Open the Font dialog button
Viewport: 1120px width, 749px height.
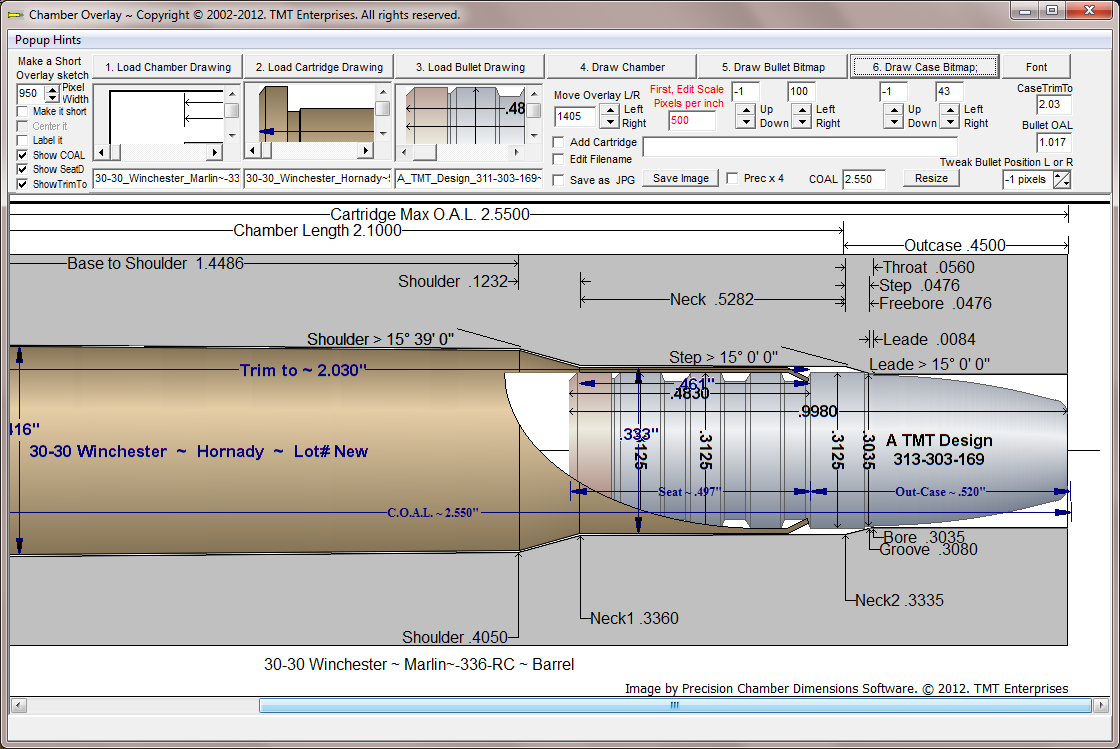pyautogui.click(x=1036, y=67)
